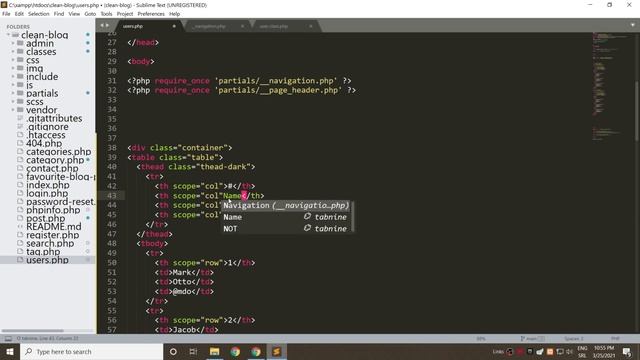Expand the classes folder
Image resolution: width=640 pixels, height=360 pixels.
13,52
